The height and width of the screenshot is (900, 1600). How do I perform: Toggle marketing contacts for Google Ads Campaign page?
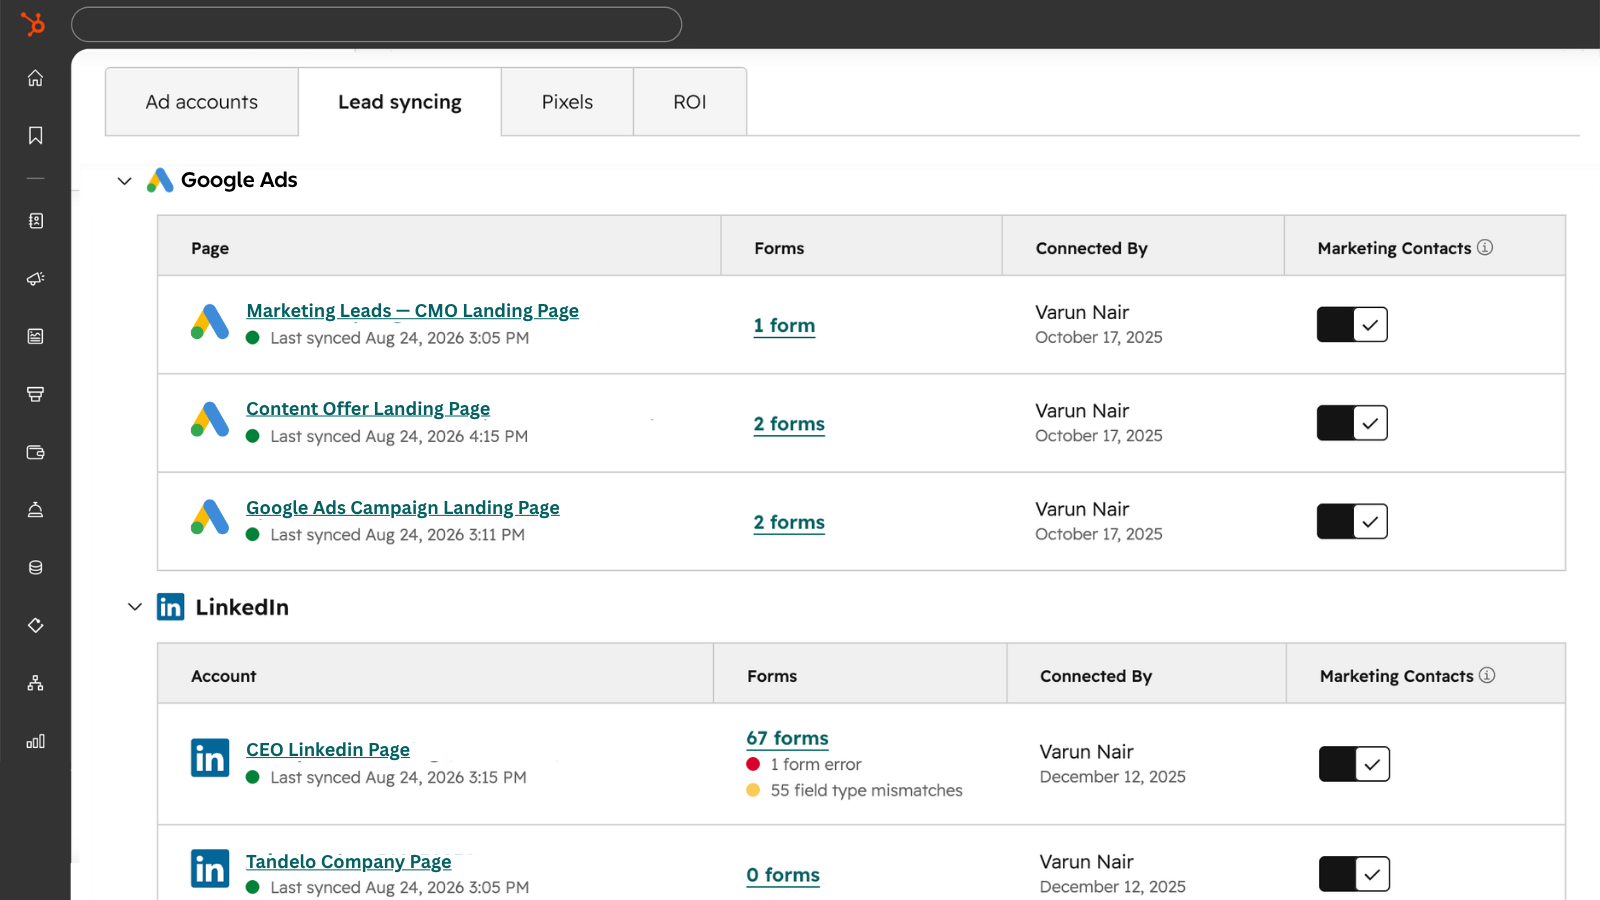tap(1352, 521)
